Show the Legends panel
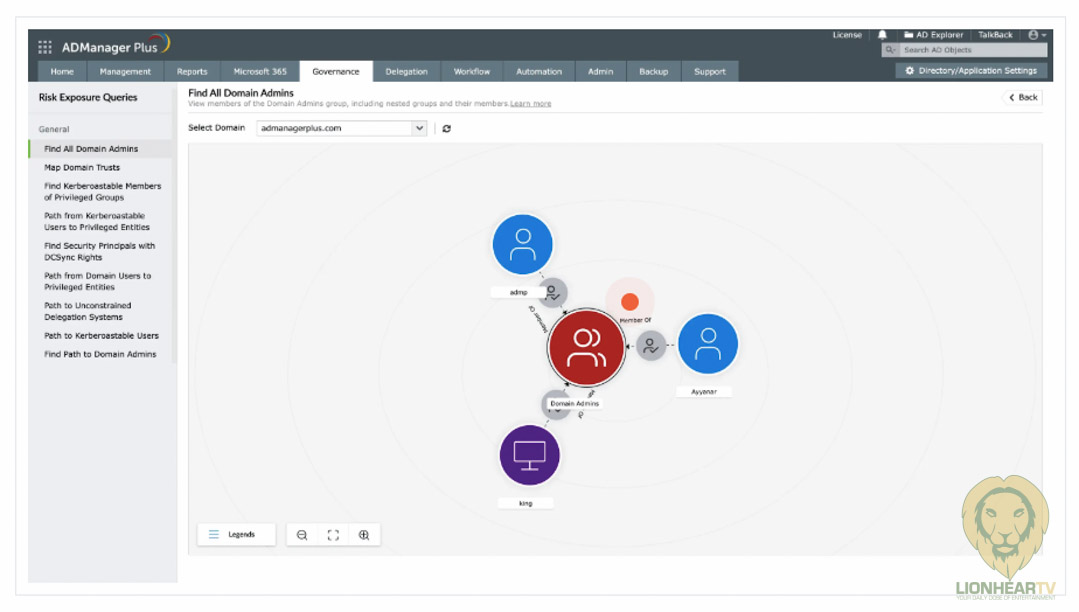This screenshot has height=612, width=1079. pyautogui.click(x=236, y=535)
